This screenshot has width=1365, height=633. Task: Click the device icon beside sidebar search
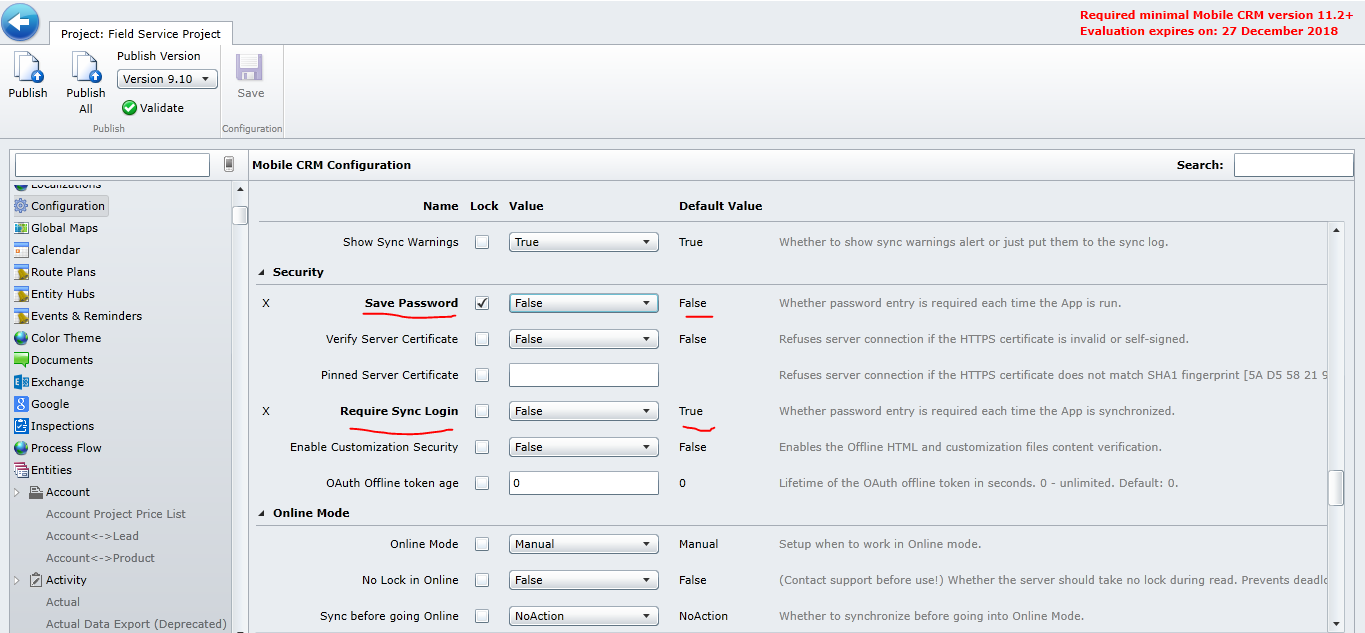point(229,164)
